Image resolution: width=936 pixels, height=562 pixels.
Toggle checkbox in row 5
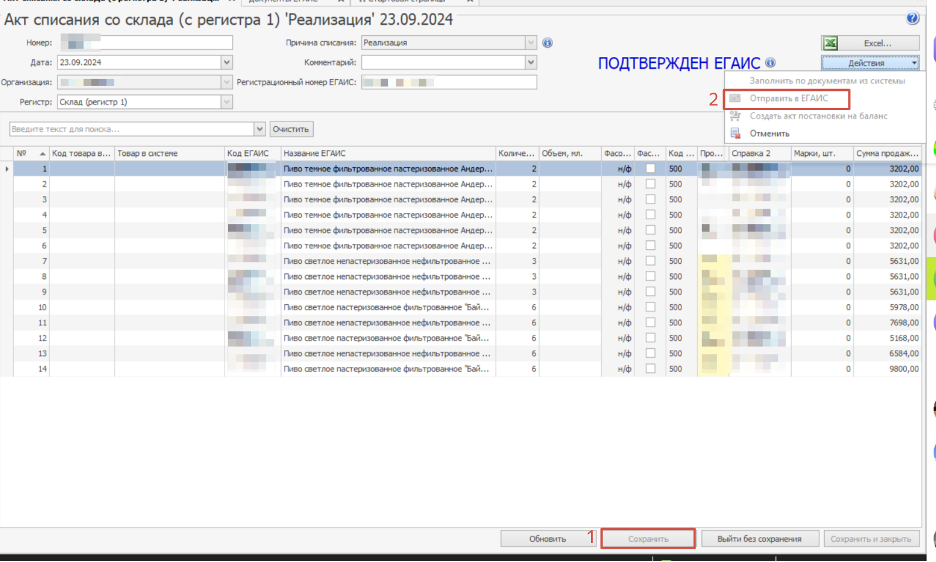[x=650, y=231]
